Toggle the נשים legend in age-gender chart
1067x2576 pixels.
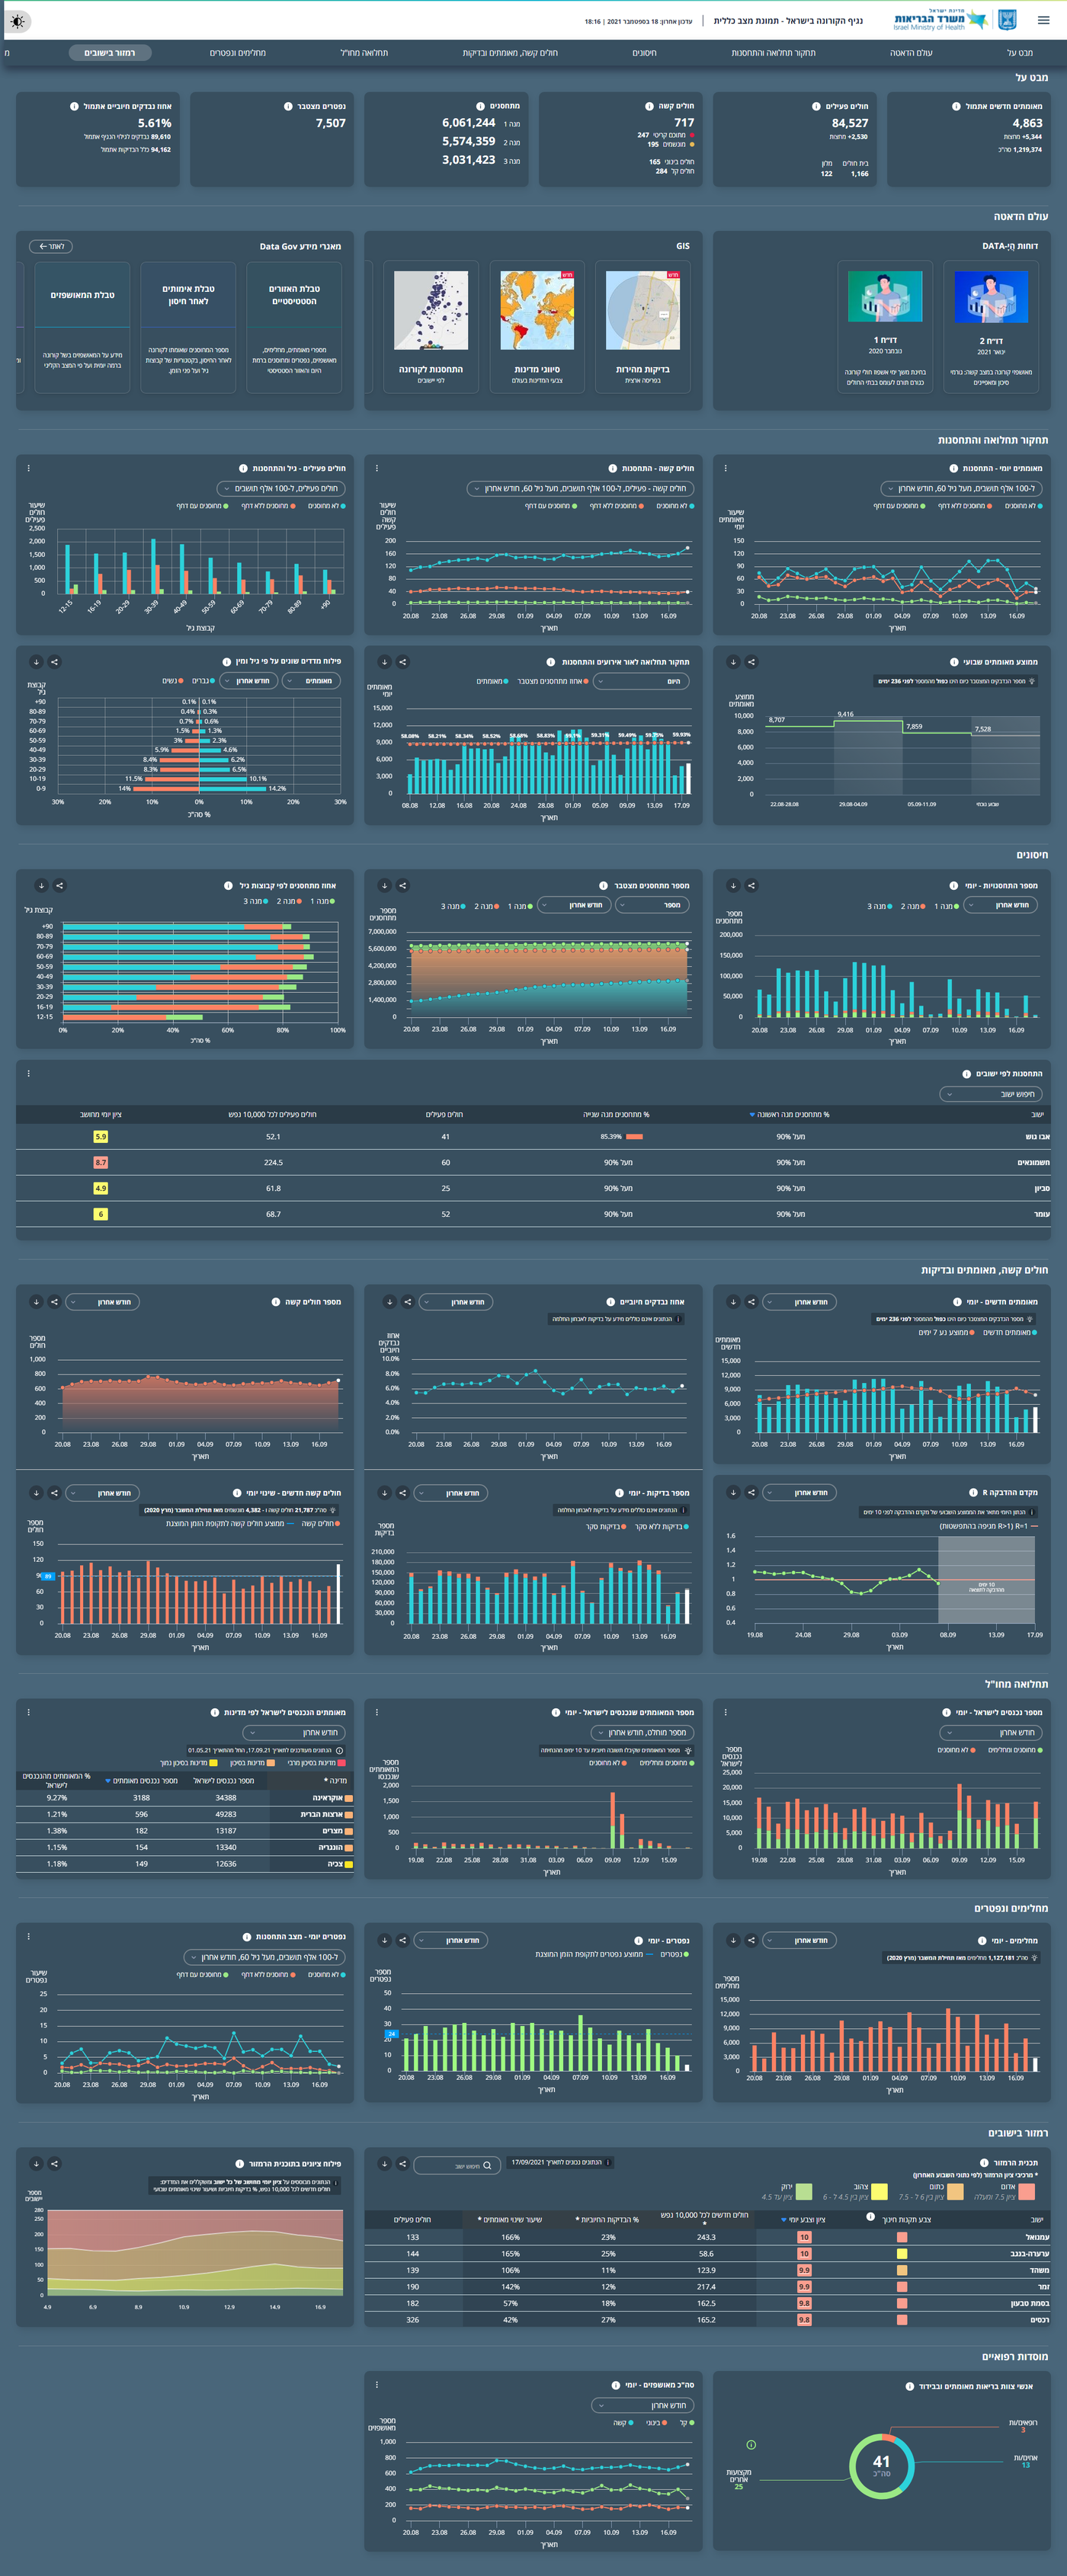(170, 681)
